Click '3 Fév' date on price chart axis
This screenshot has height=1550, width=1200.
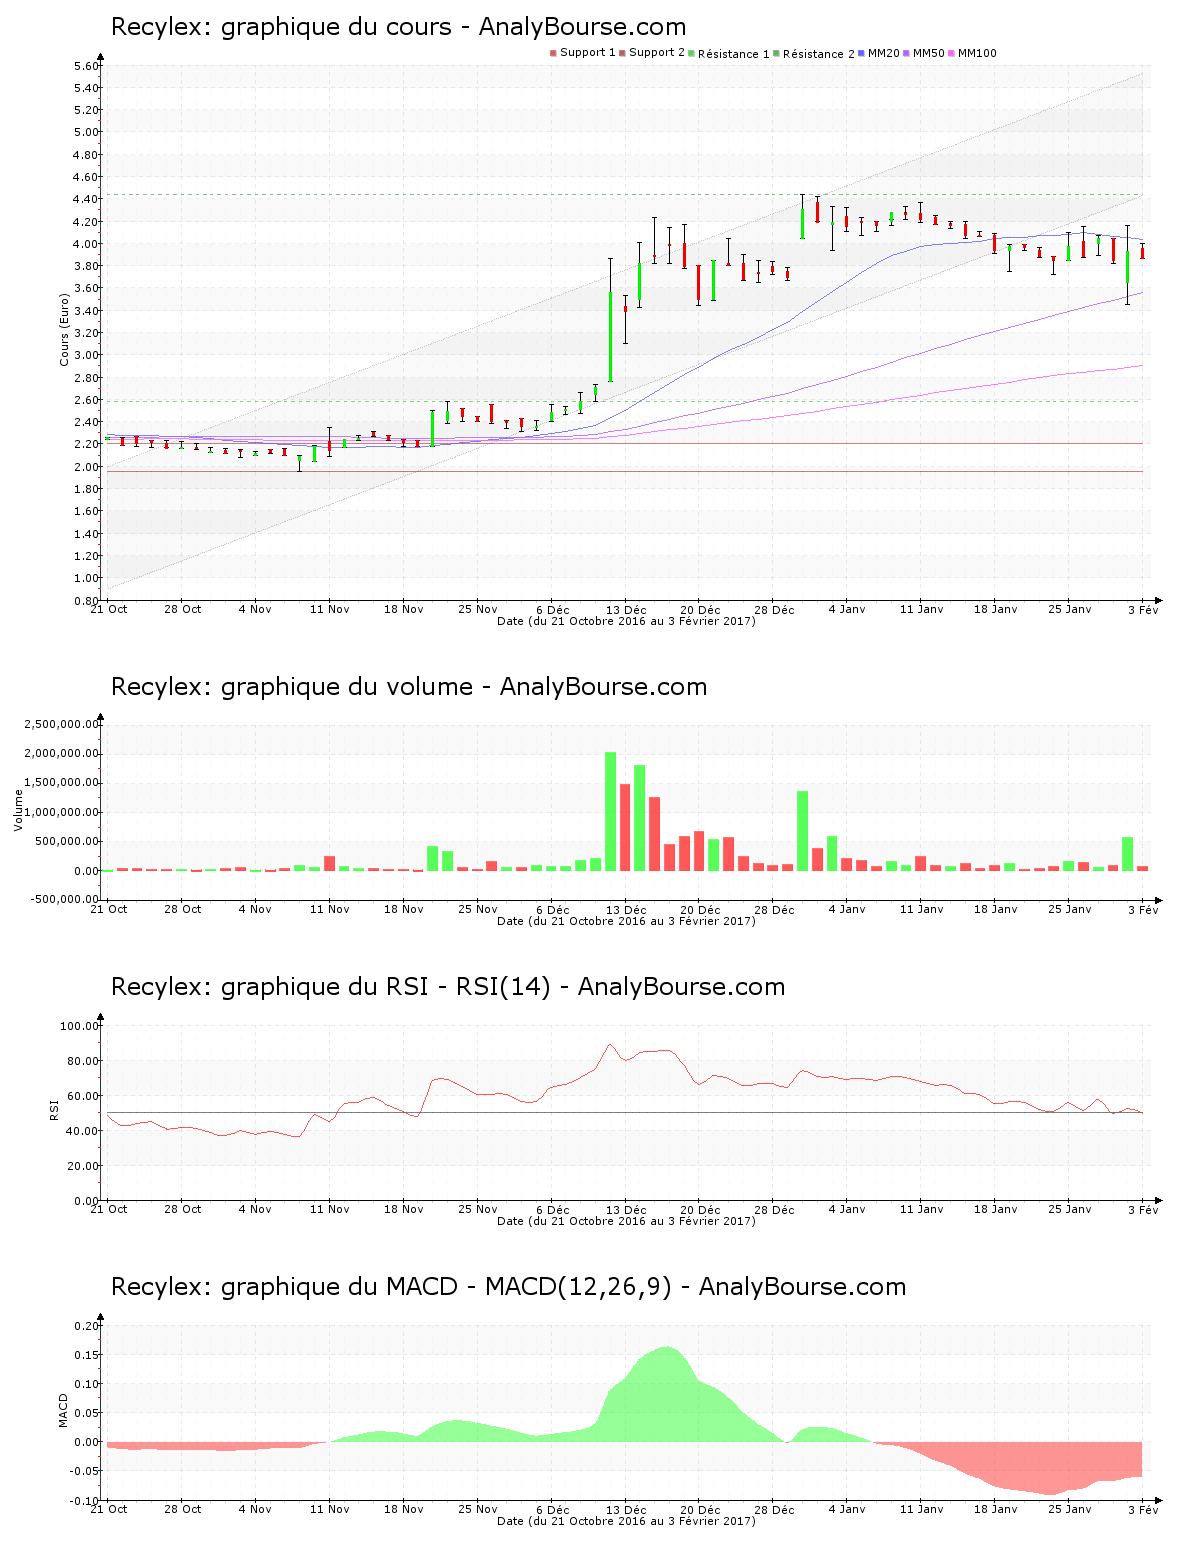pyautogui.click(x=1143, y=609)
